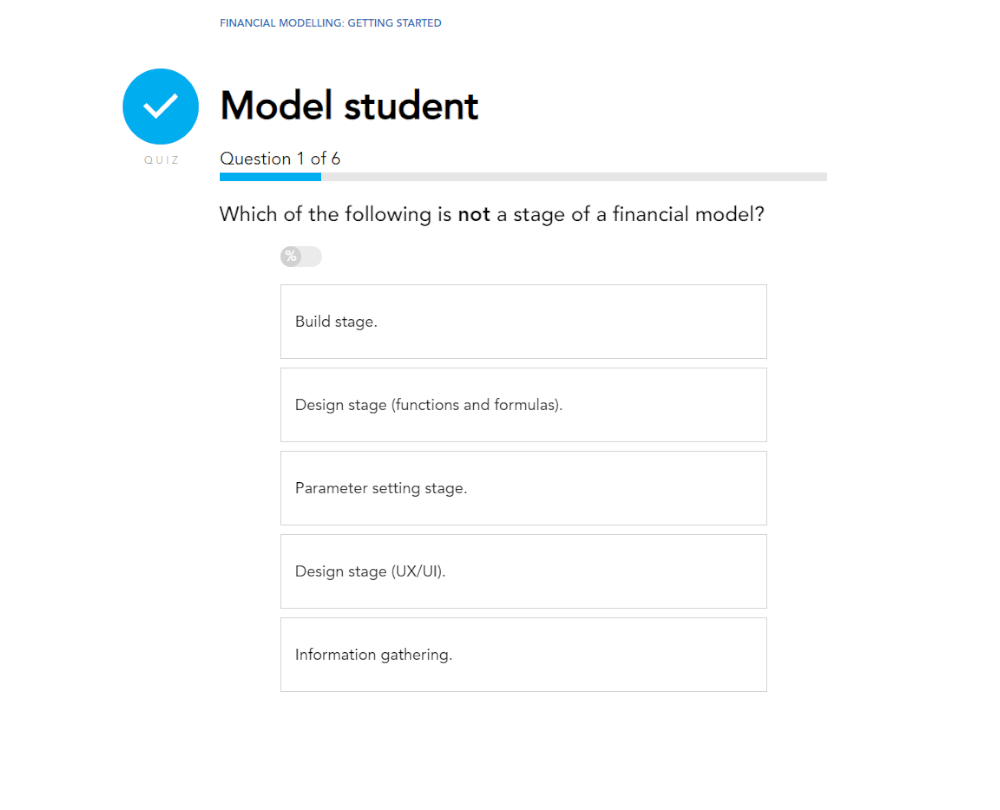This screenshot has width=1000, height=810.
Task: Click the bold word 'not' in the question
Action: pyautogui.click(x=474, y=215)
